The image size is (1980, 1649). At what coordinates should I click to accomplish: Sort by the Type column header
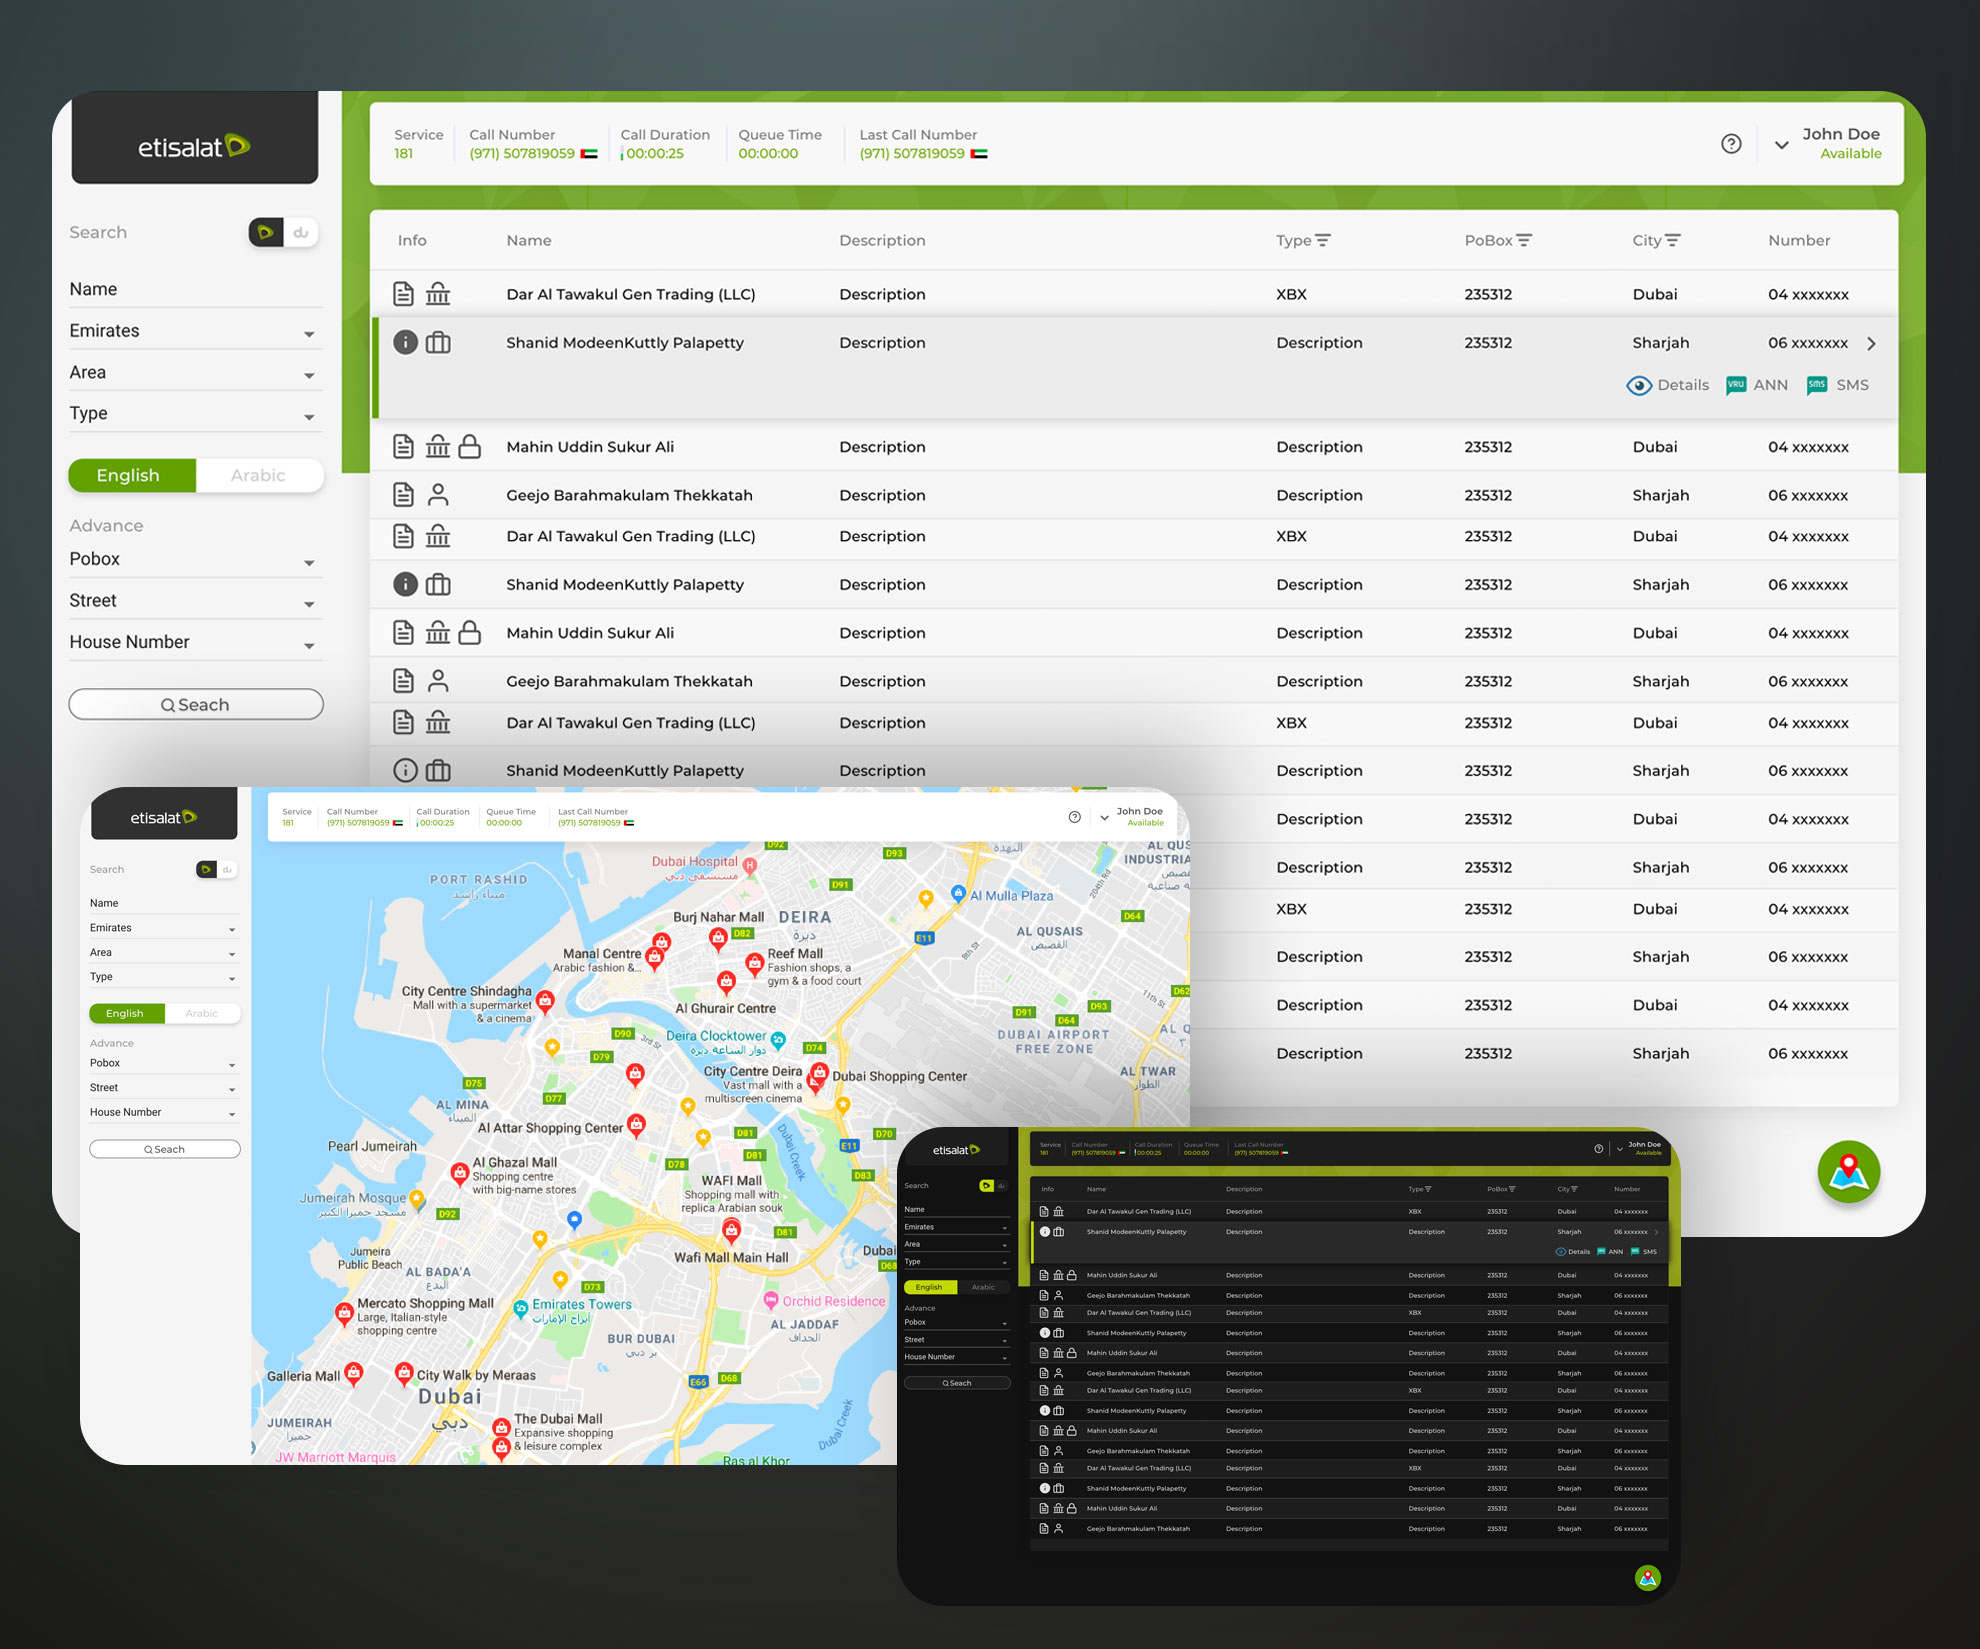point(1303,240)
